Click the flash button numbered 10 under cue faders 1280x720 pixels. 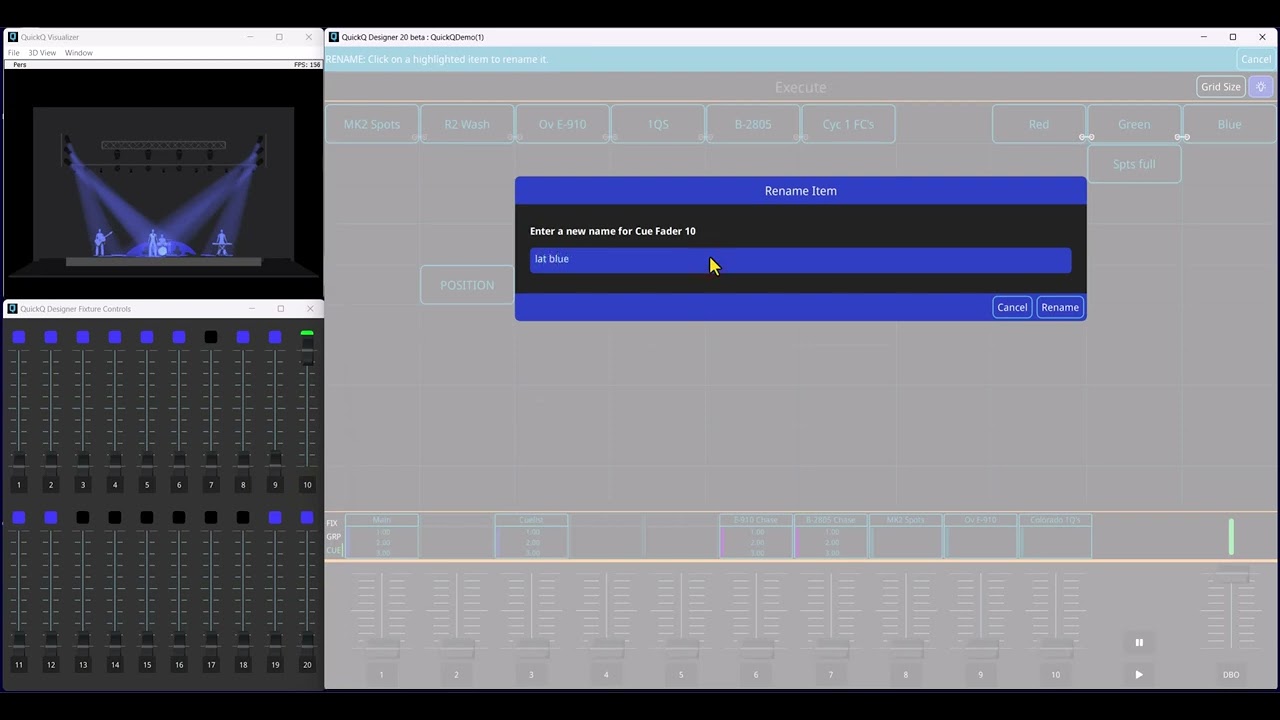click(x=1055, y=675)
